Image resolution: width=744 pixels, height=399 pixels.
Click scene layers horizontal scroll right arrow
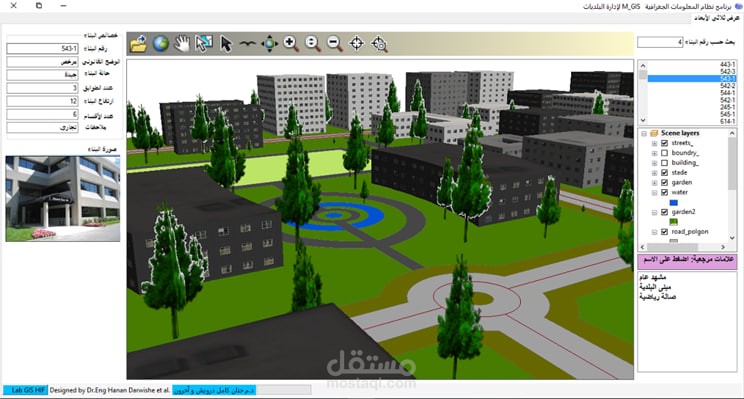click(x=723, y=247)
